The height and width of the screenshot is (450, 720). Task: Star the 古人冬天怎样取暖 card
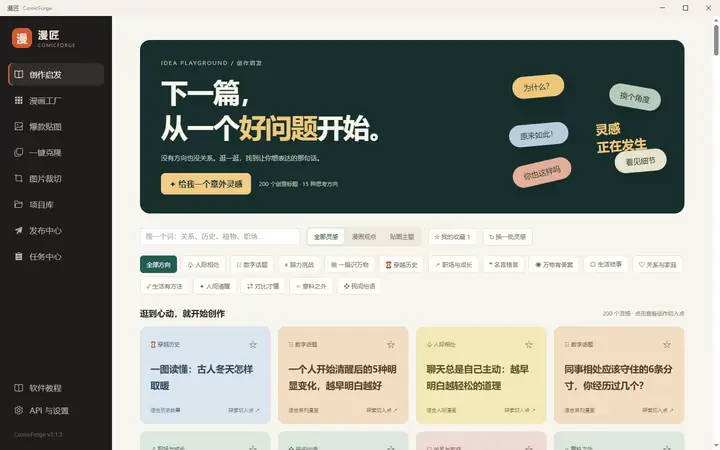pyautogui.click(x=253, y=344)
